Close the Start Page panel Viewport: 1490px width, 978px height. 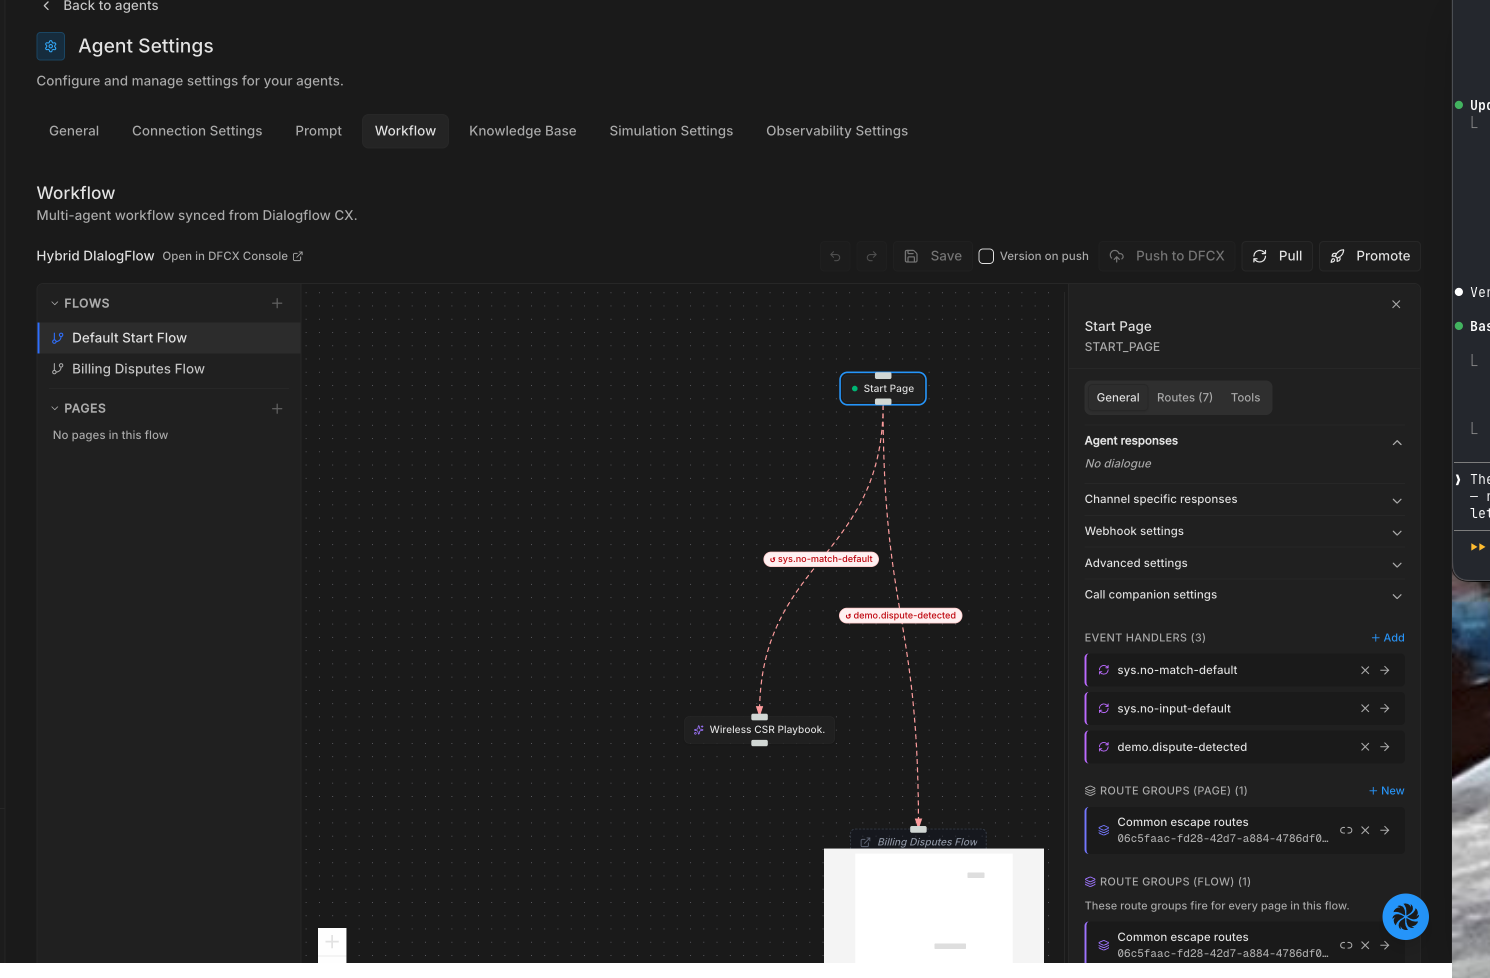click(1396, 304)
